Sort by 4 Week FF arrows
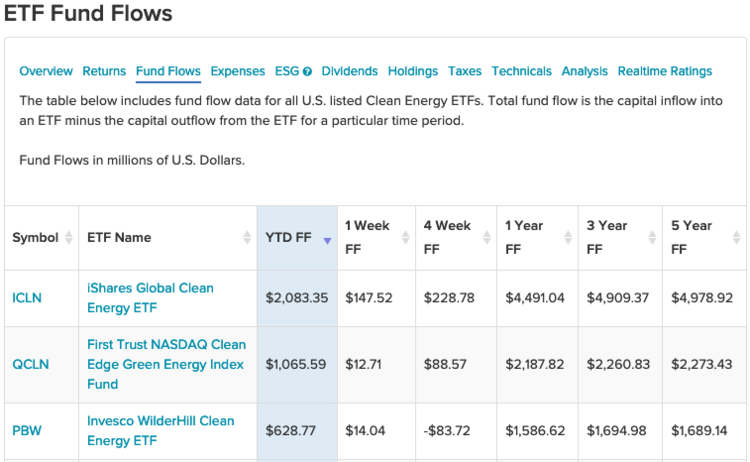 click(x=486, y=238)
